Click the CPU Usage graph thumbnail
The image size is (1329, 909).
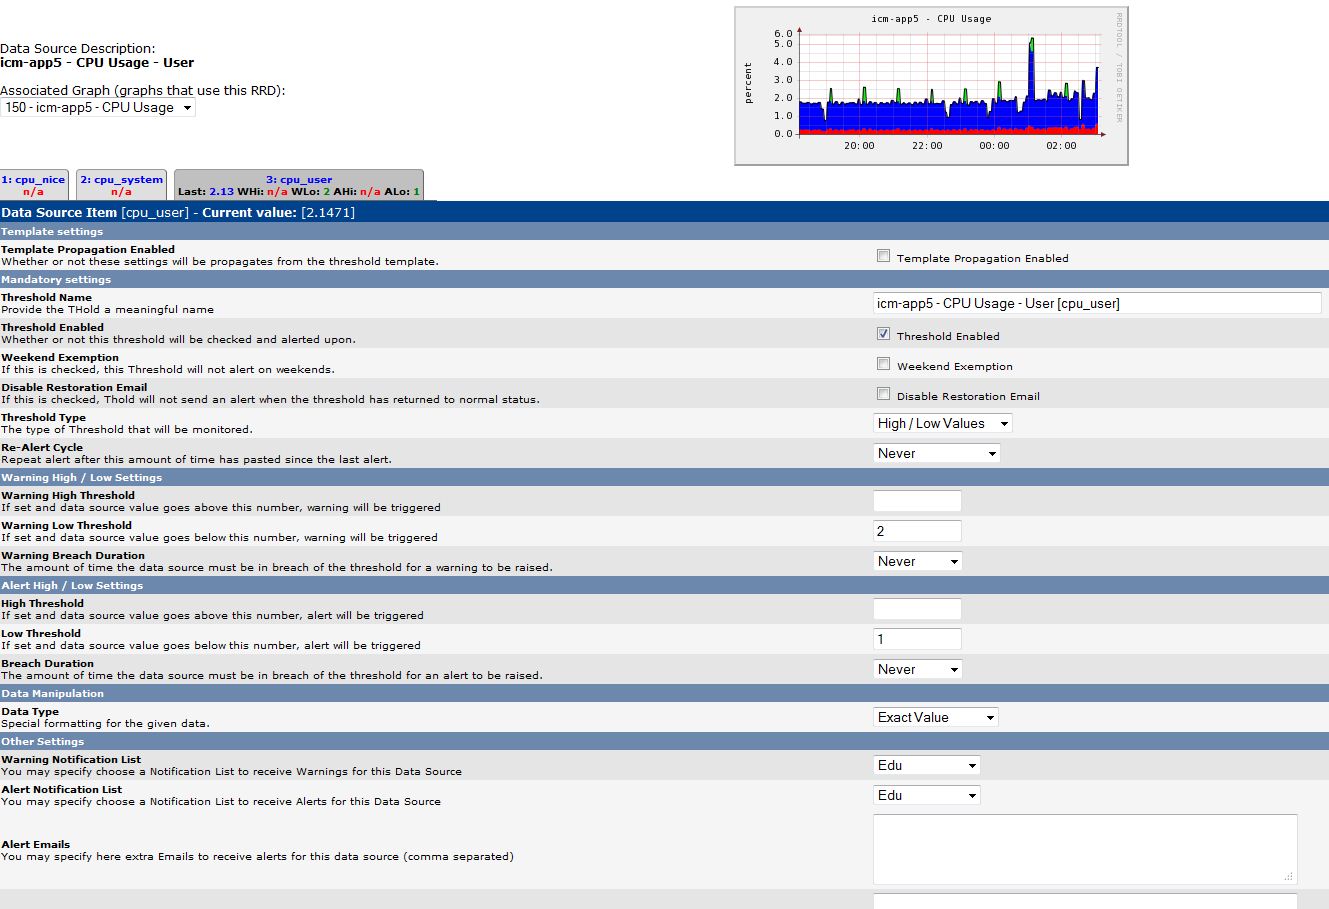coord(931,86)
